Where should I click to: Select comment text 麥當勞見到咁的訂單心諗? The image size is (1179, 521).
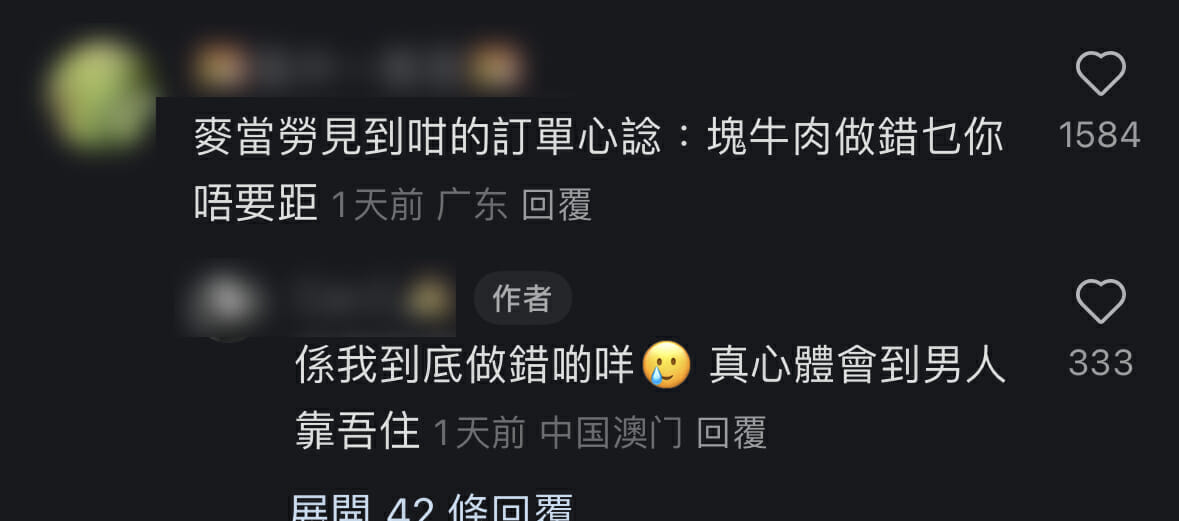[427, 138]
